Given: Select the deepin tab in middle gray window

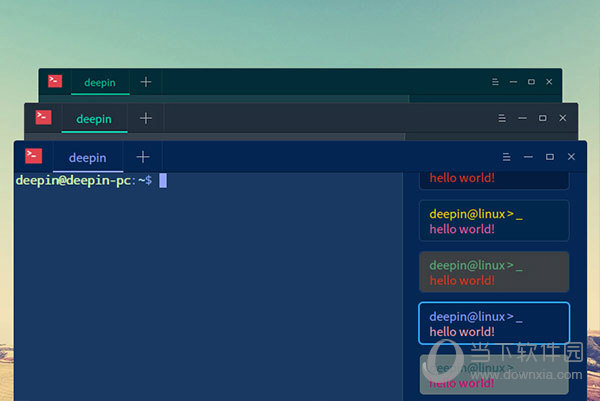Looking at the screenshot, I should (x=94, y=119).
